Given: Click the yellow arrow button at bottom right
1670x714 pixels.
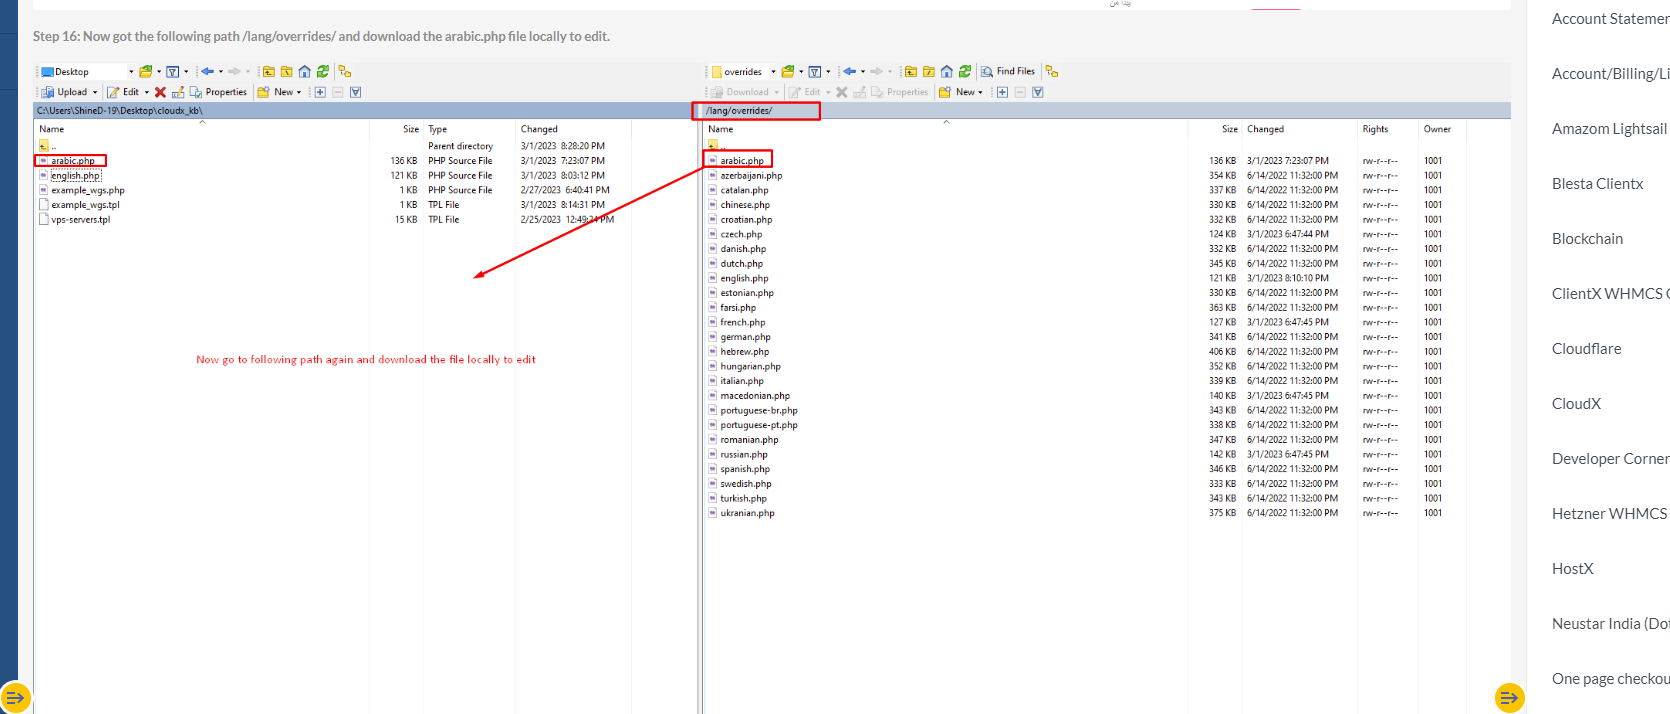Looking at the screenshot, I should click(1509, 697).
